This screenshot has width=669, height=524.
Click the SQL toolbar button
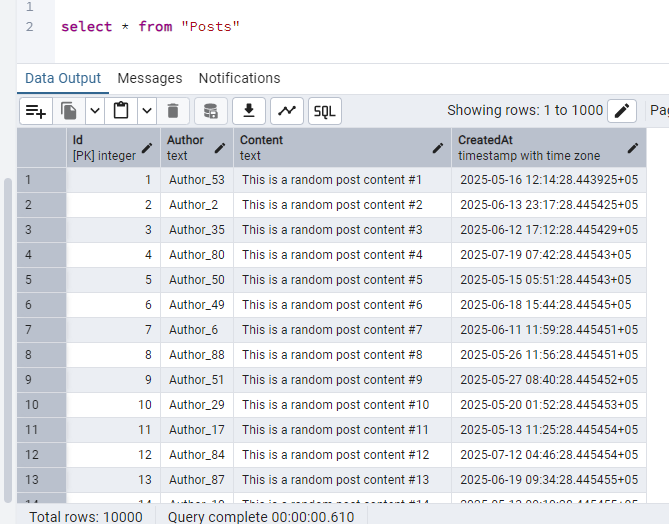tap(325, 111)
